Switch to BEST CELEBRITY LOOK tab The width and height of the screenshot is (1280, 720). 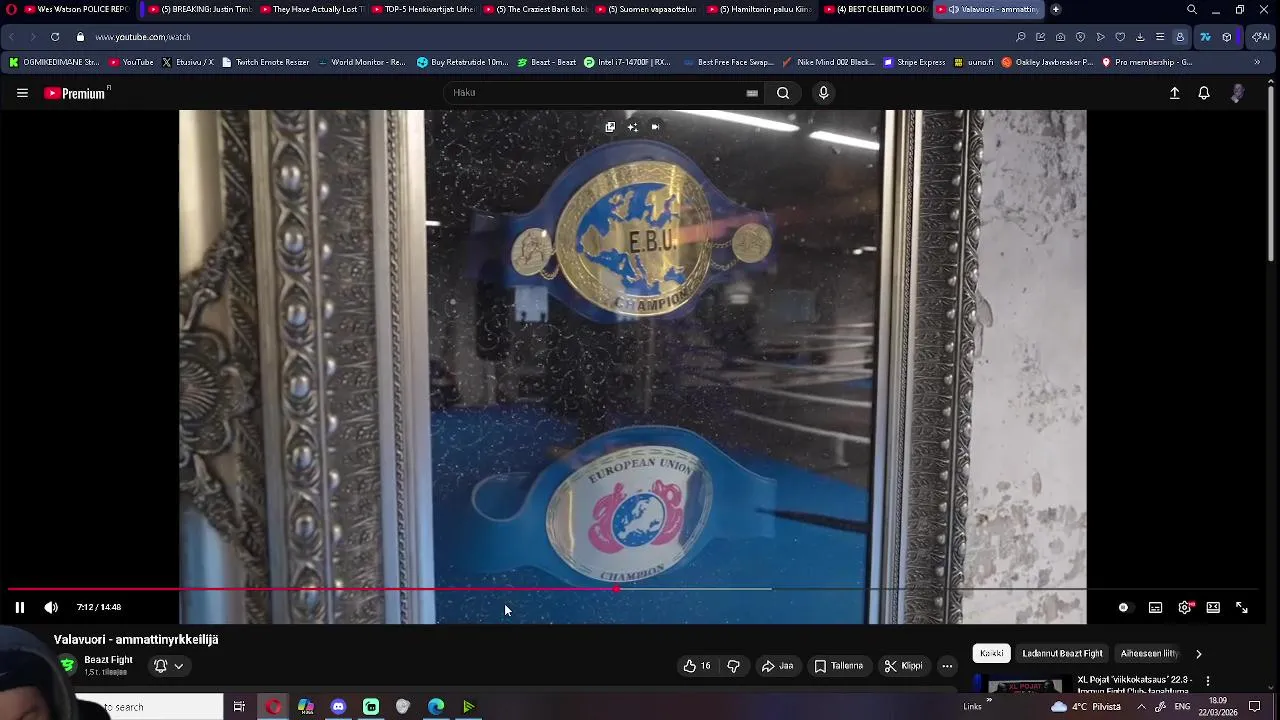point(875,9)
